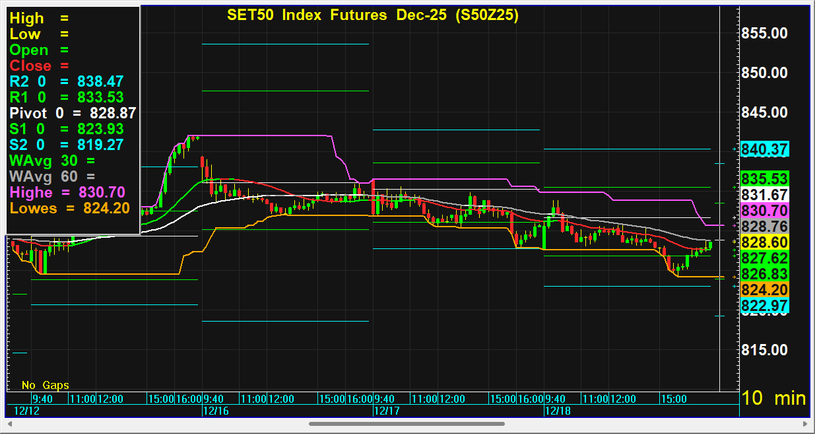Click the 12/18 date marker on time axis
This screenshot has height=434, width=815.
pos(556,410)
